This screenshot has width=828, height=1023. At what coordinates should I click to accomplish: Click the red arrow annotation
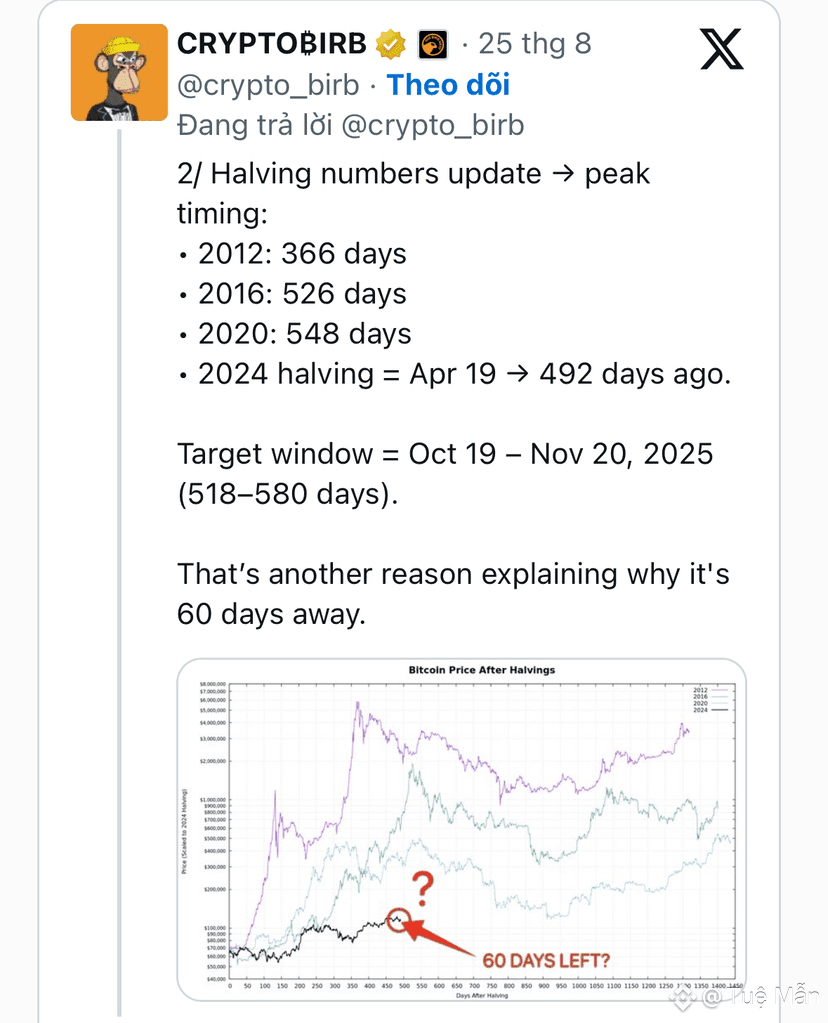pyautogui.click(x=440, y=939)
